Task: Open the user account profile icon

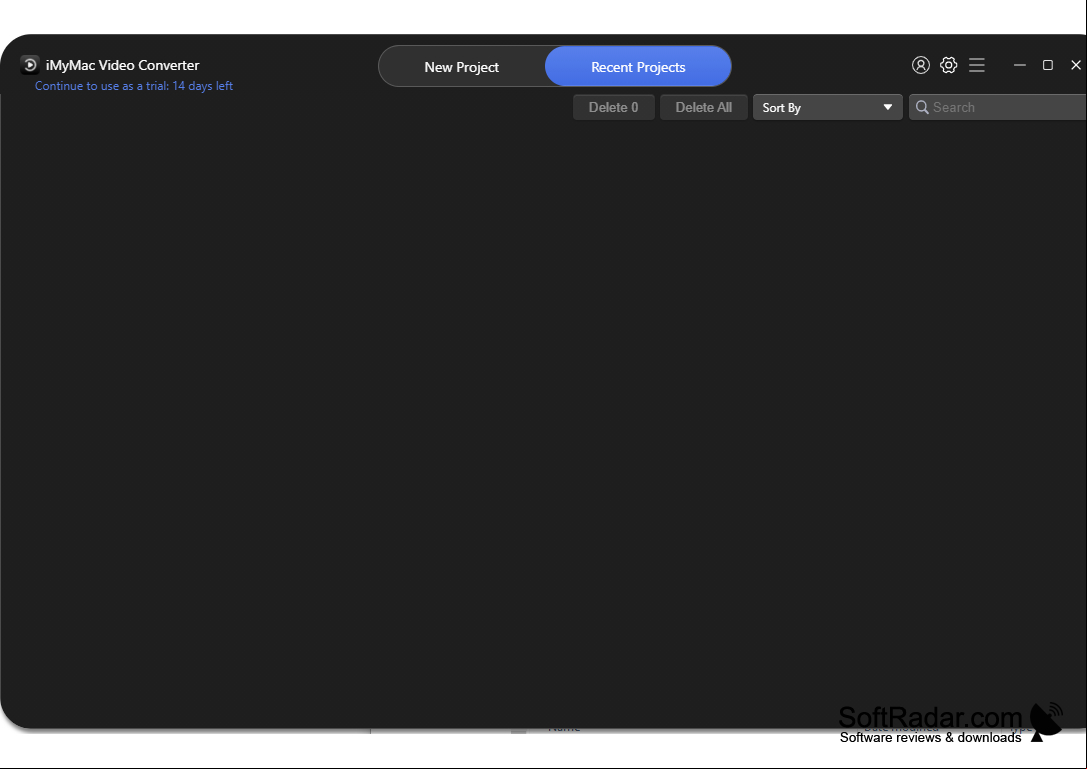Action: coord(920,65)
